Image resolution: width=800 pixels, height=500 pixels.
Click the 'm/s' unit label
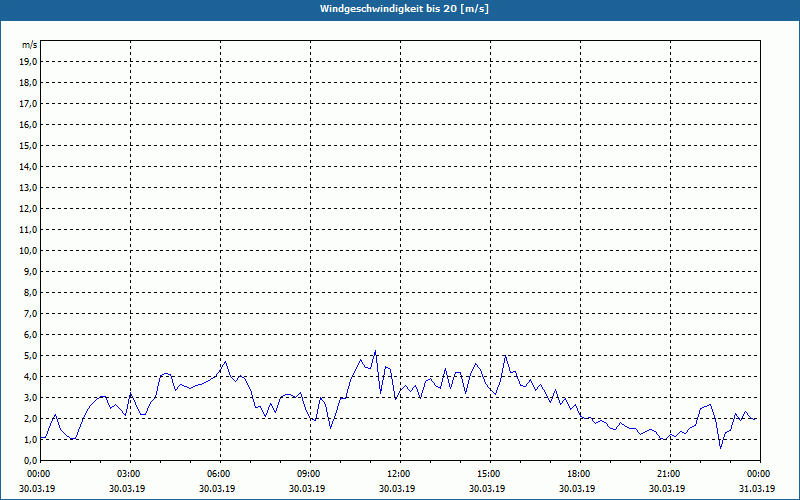pos(29,45)
